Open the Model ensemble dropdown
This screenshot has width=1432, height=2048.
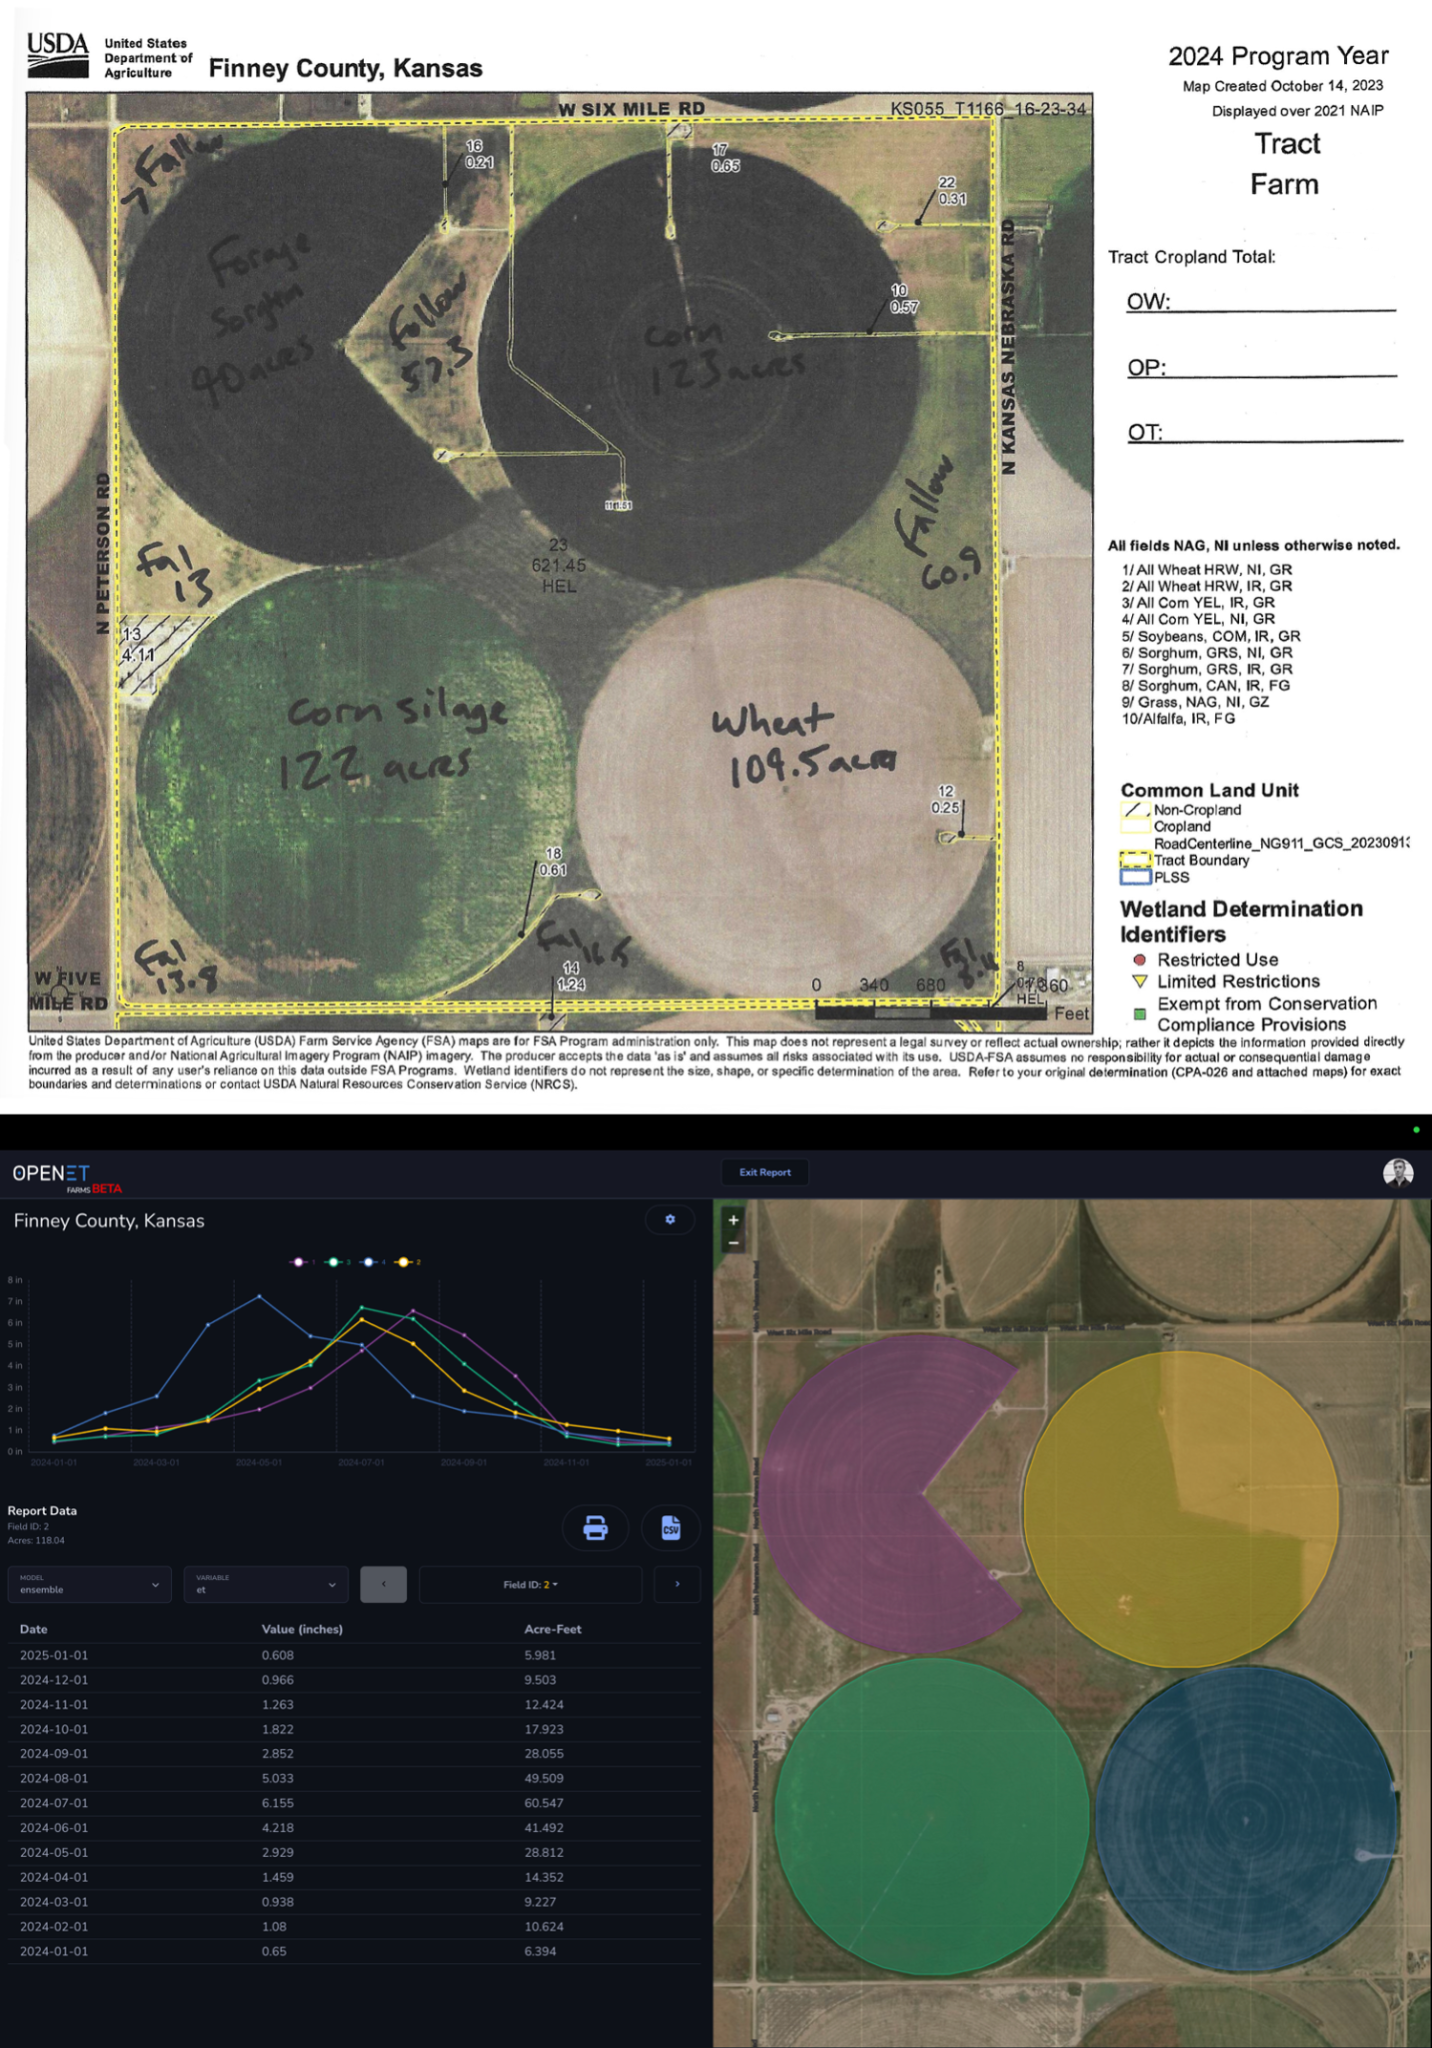tap(89, 1585)
